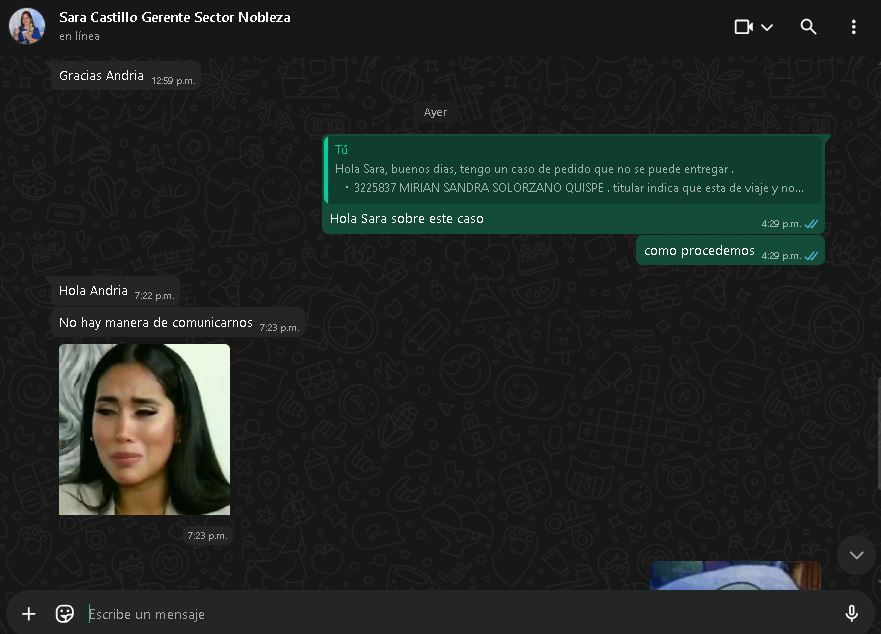881x634 pixels.
Task: Open the search in chat magnifier
Action: coord(809,27)
